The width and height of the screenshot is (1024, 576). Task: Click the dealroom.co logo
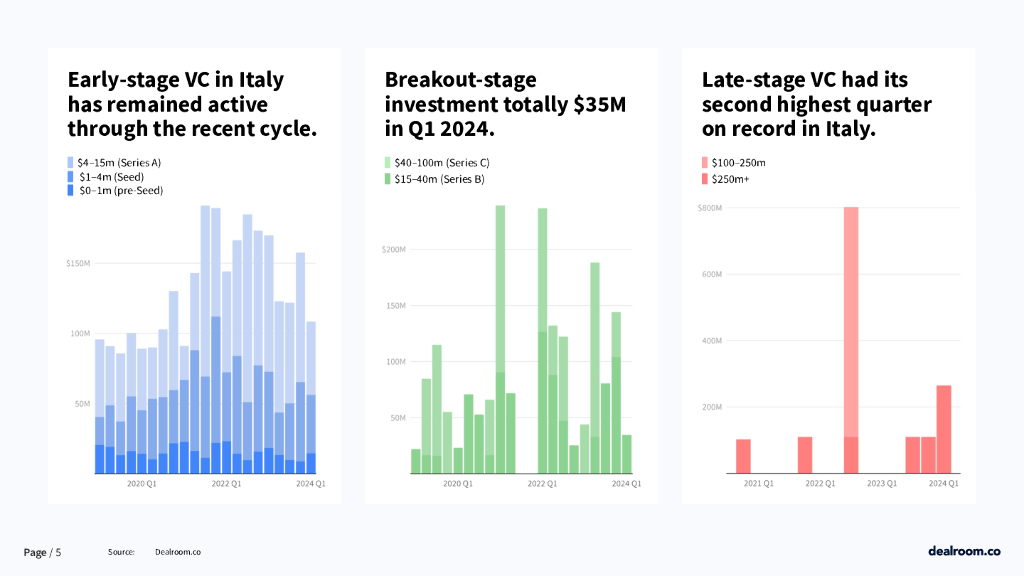coord(964,551)
